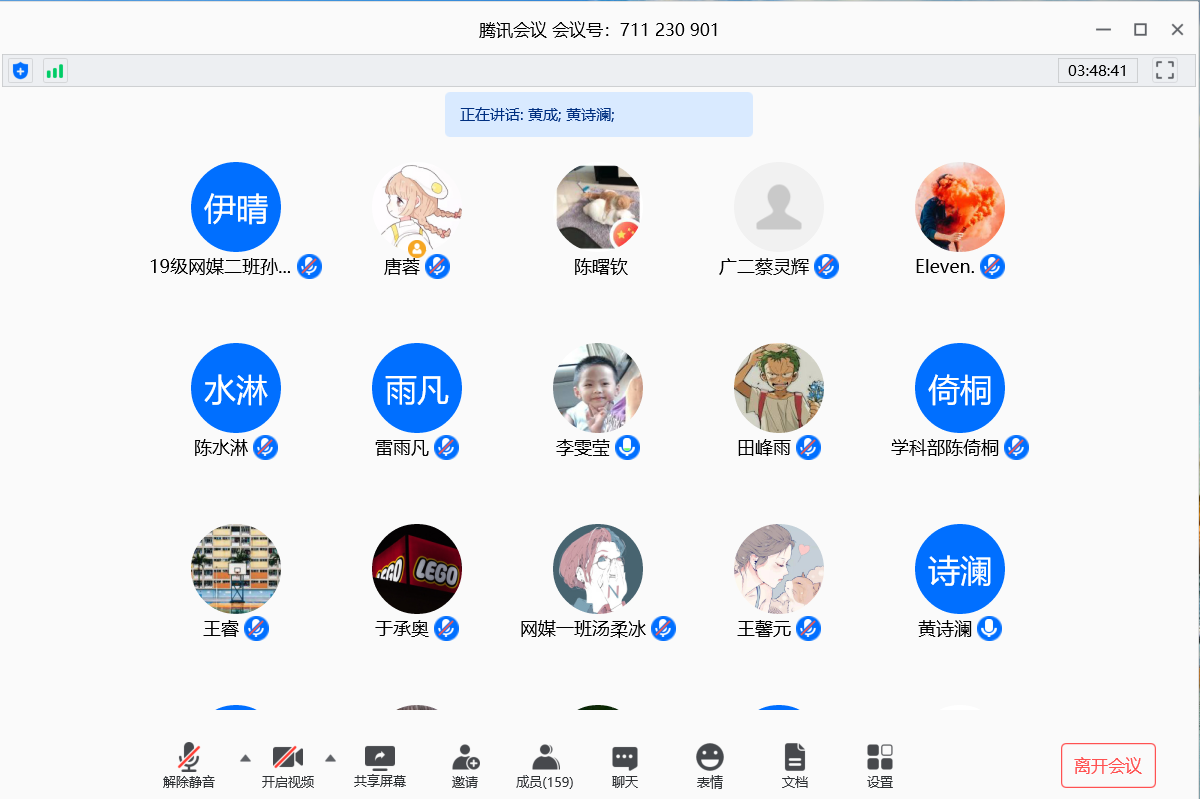Open the Share Screen (共享屏幕) tool

[380, 766]
